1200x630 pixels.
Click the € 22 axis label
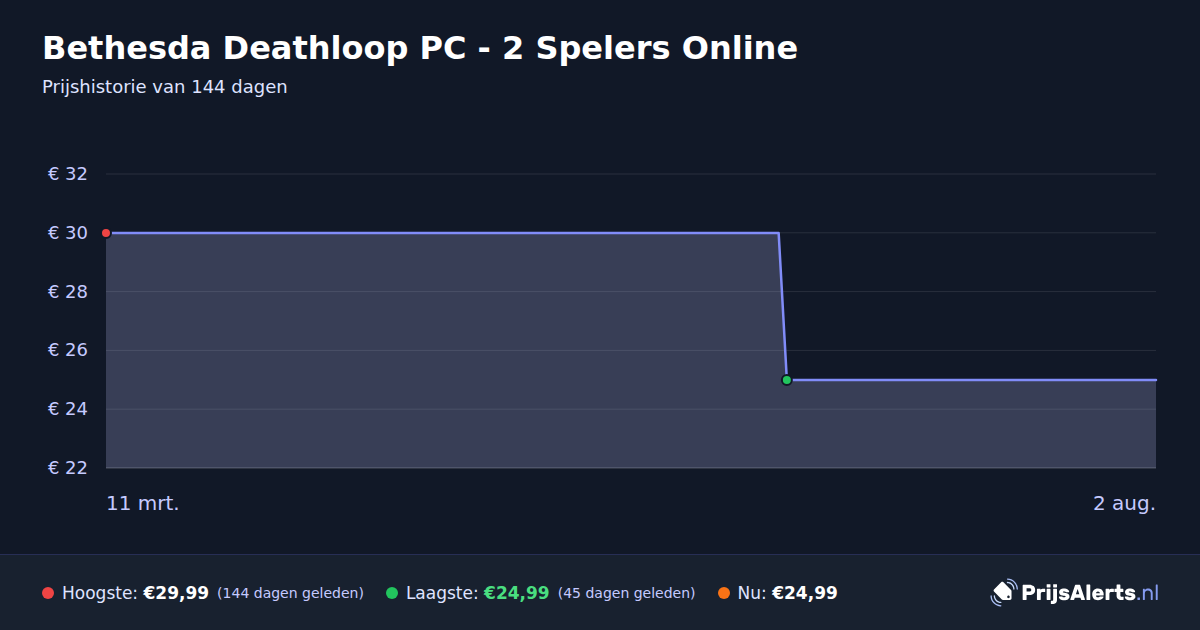tap(68, 468)
